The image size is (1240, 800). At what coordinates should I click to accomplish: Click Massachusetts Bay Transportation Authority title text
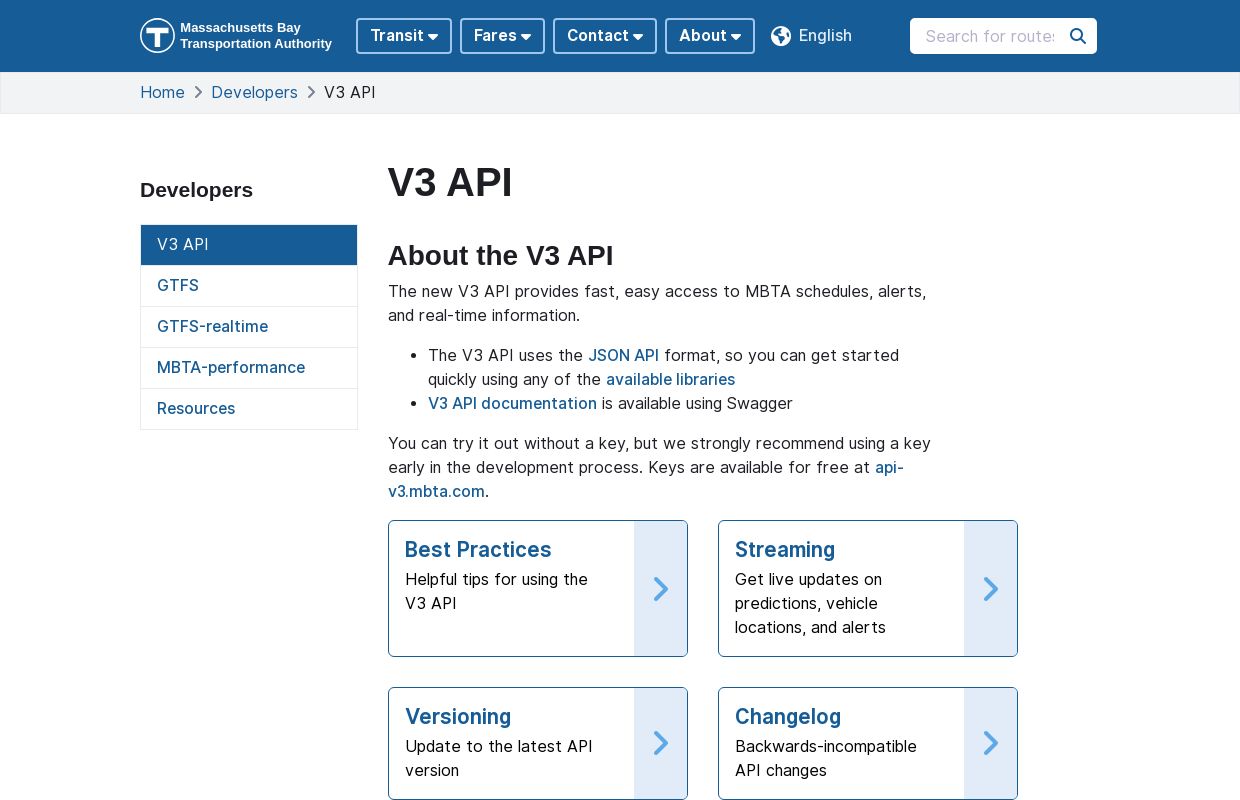point(256,36)
